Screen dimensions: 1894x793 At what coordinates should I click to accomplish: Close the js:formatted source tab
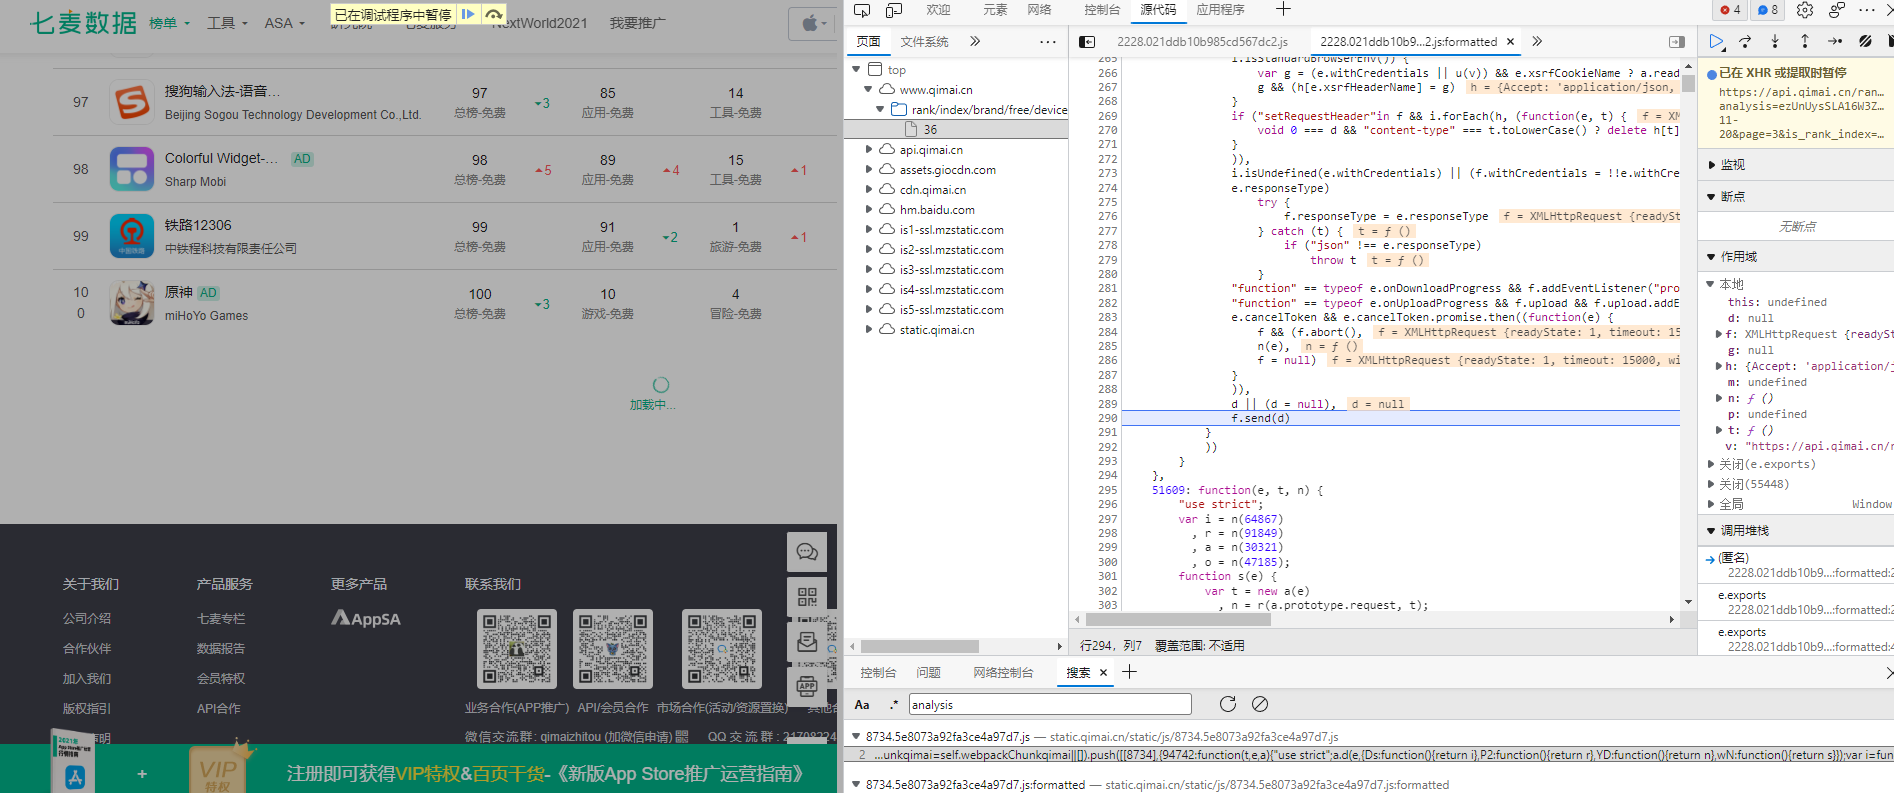tap(1510, 42)
